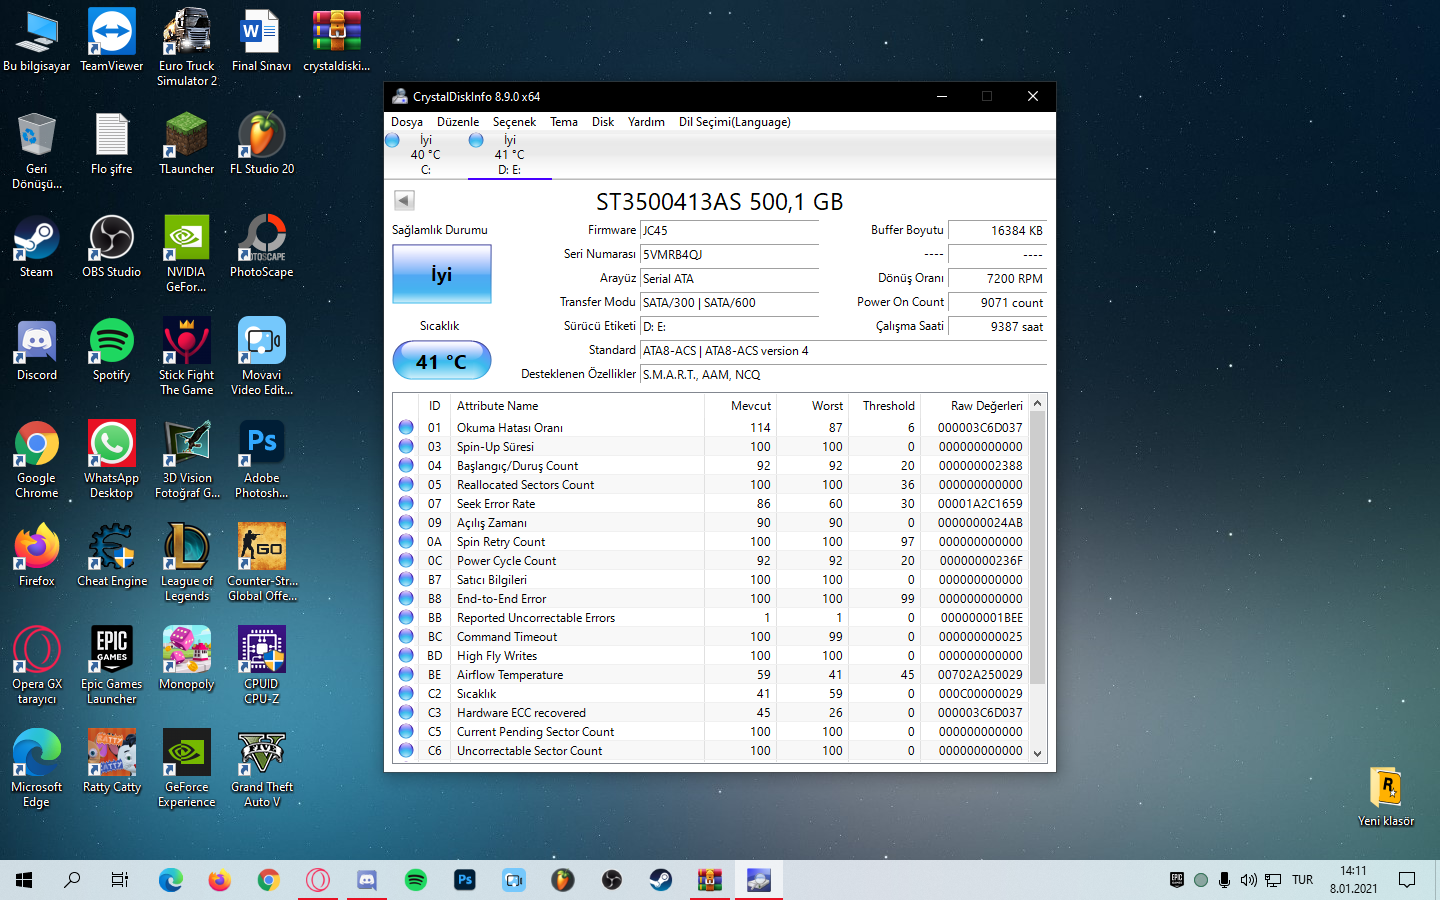Open Geri Dönüşüm recycle bin icon
The height and width of the screenshot is (900, 1440).
pos(37,151)
